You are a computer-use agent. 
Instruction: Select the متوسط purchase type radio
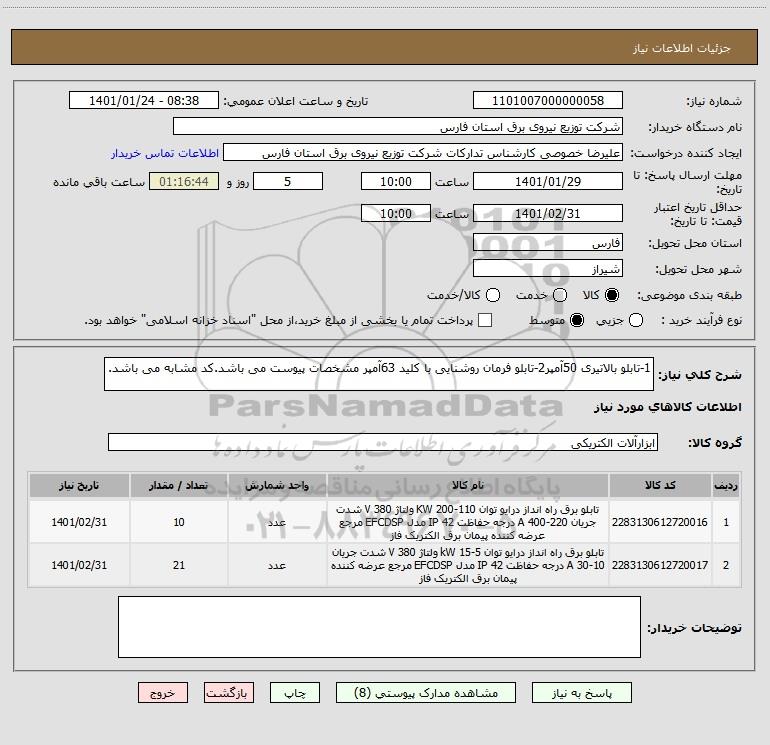[x=577, y=320]
